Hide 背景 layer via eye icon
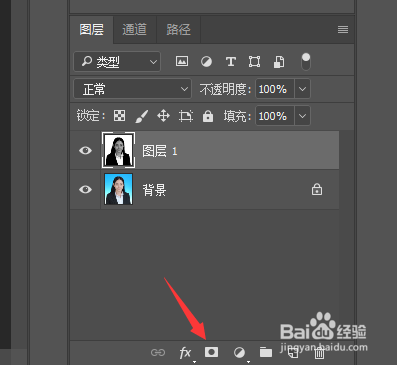 pos(85,189)
